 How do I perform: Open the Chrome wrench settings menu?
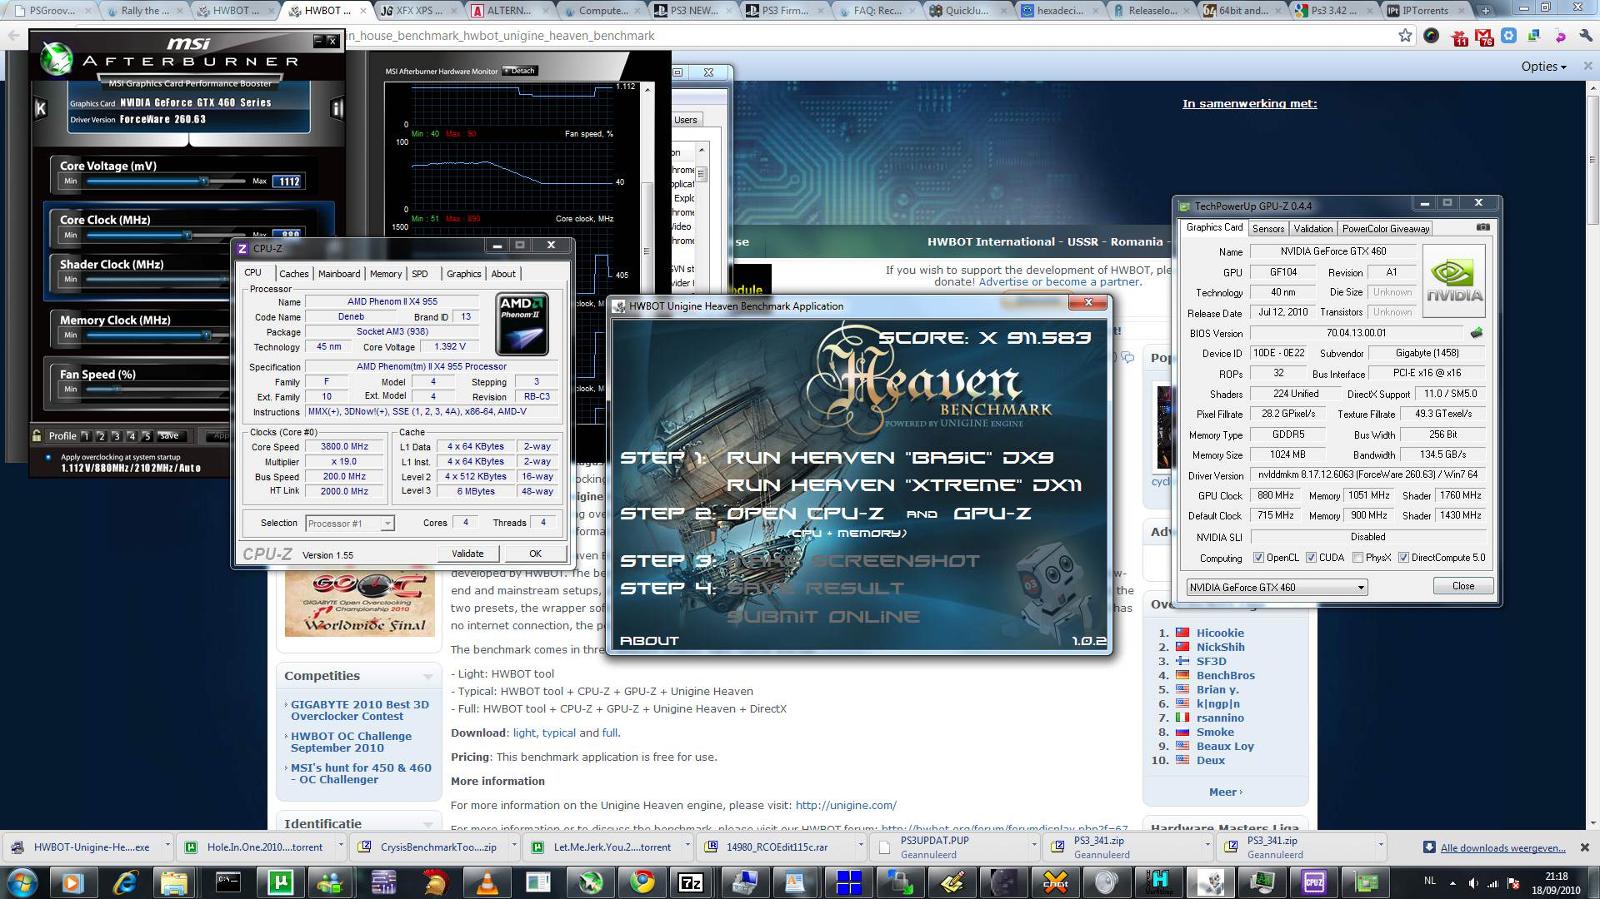point(1586,36)
